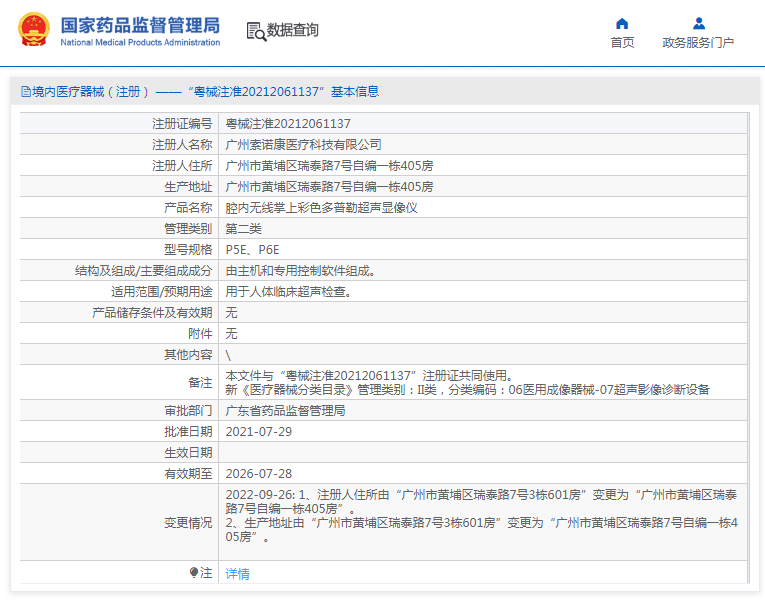765x606 pixels.
Task: Click the English National Medical Products Administration subtitle
Action: tap(140, 43)
